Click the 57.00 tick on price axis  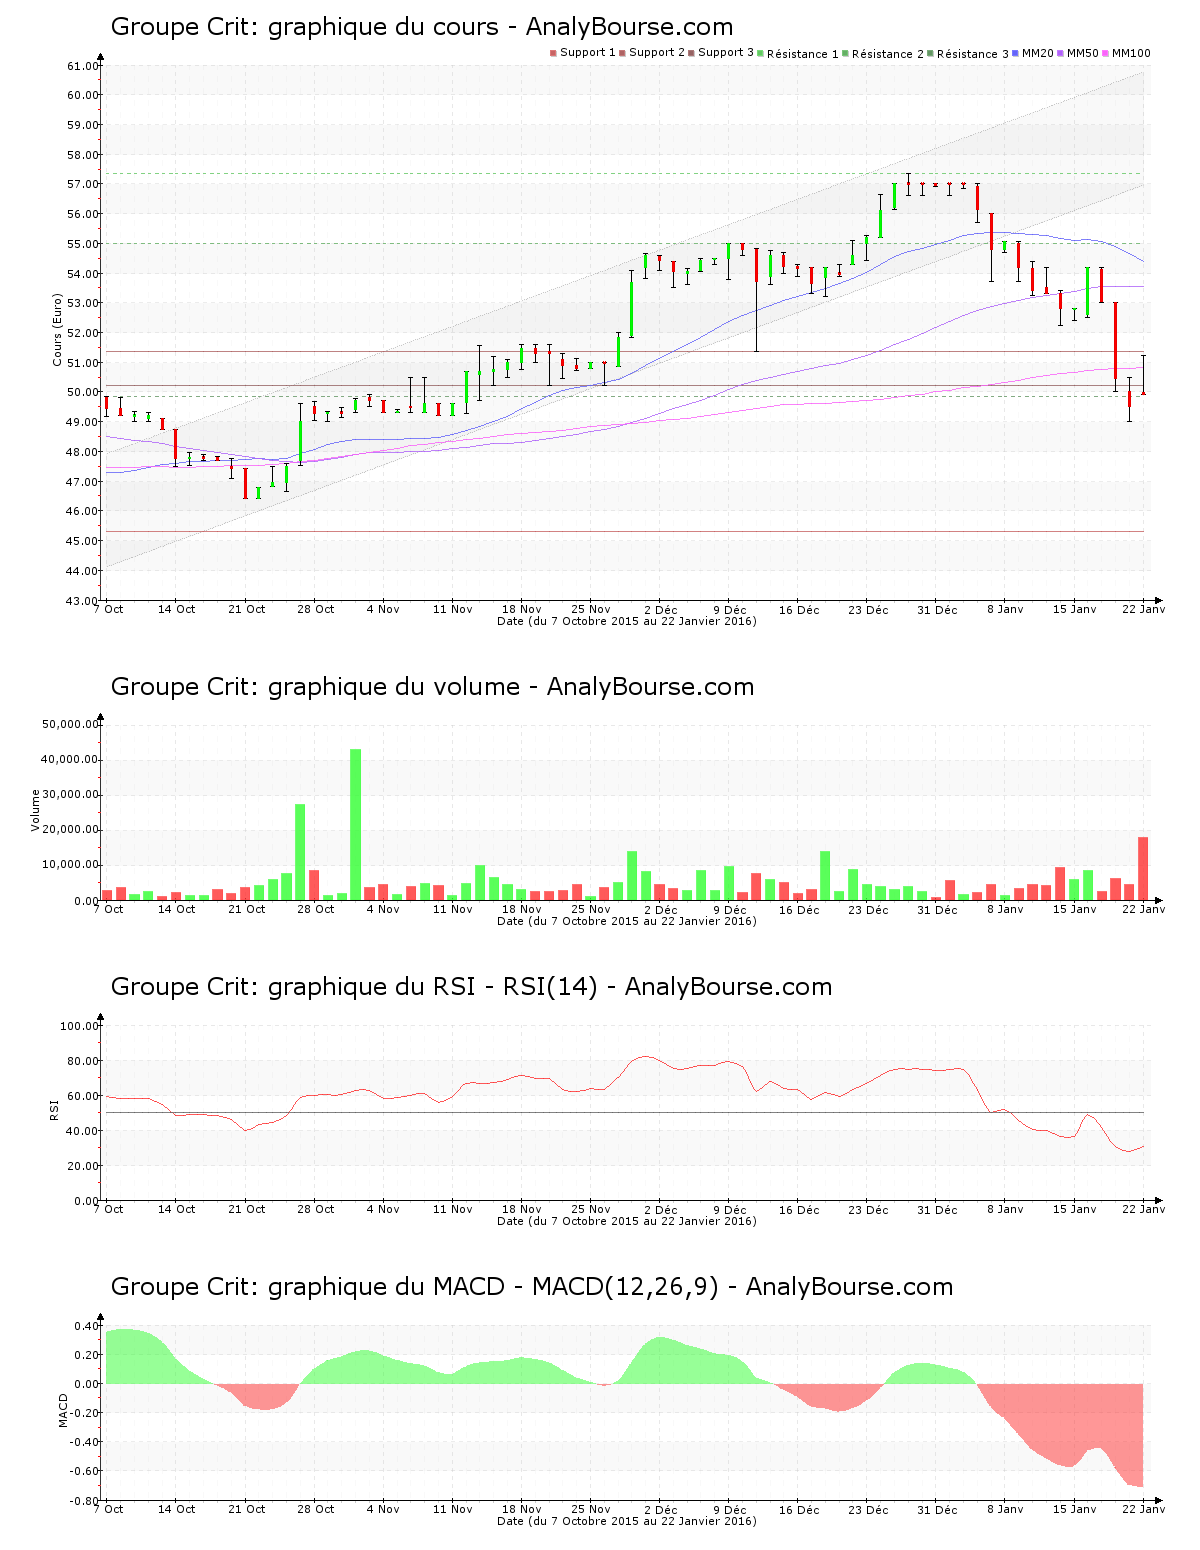pyautogui.click(x=83, y=185)
